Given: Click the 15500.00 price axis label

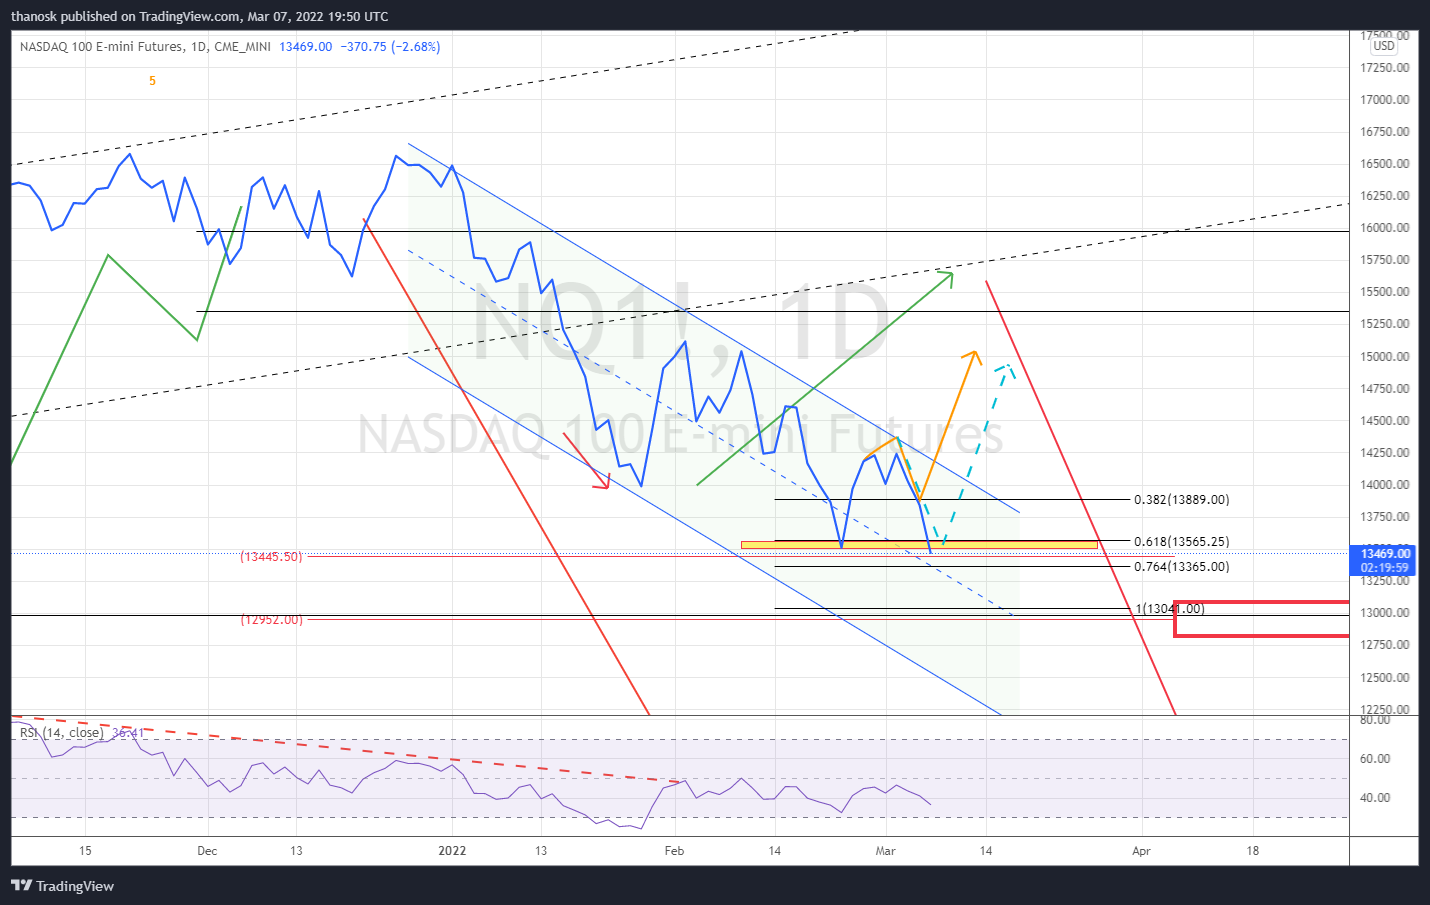Looking at the screenshot, I should click(1385, 292).
